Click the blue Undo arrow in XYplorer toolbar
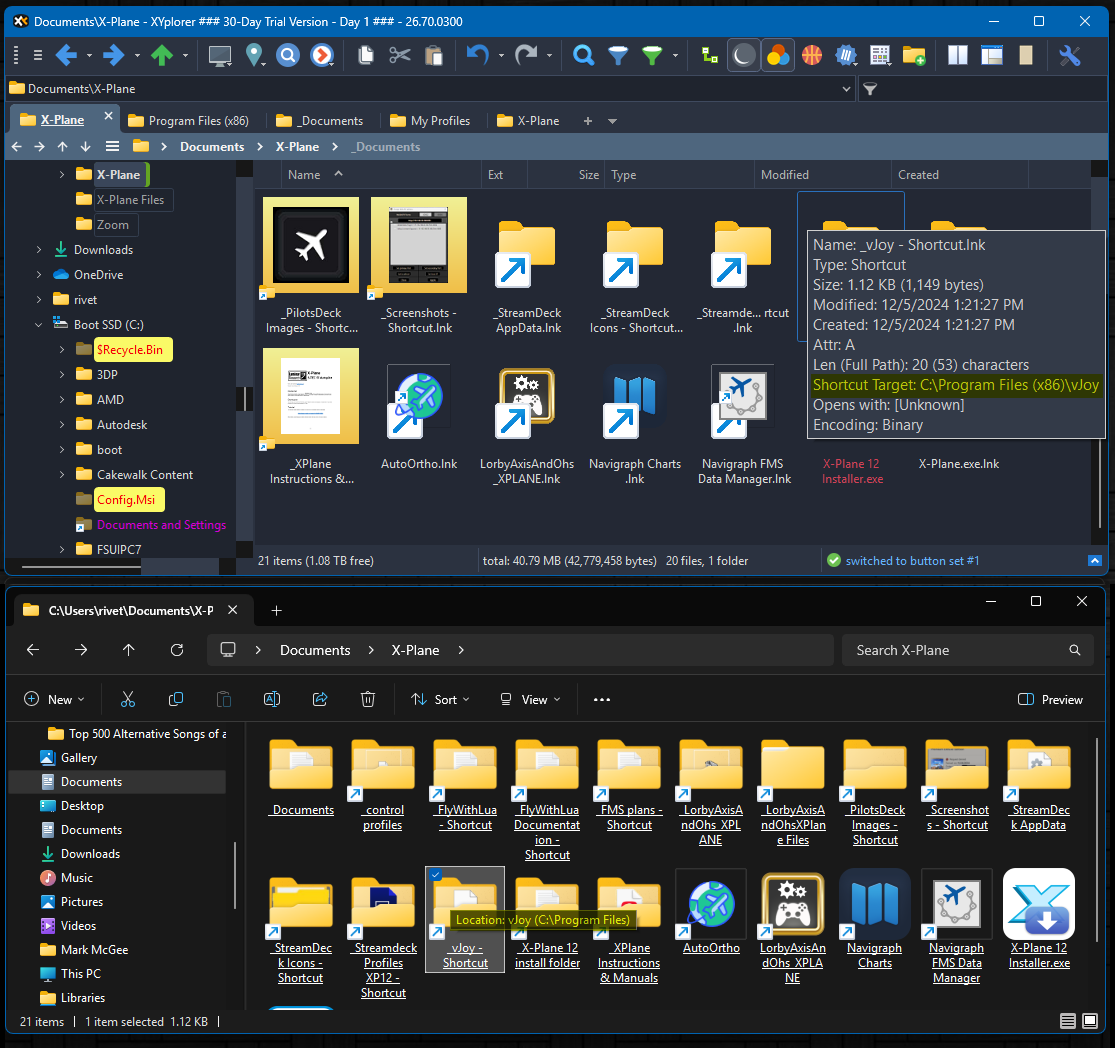The width and height of the screenshot is (1115, 1048). coord(478,56)
